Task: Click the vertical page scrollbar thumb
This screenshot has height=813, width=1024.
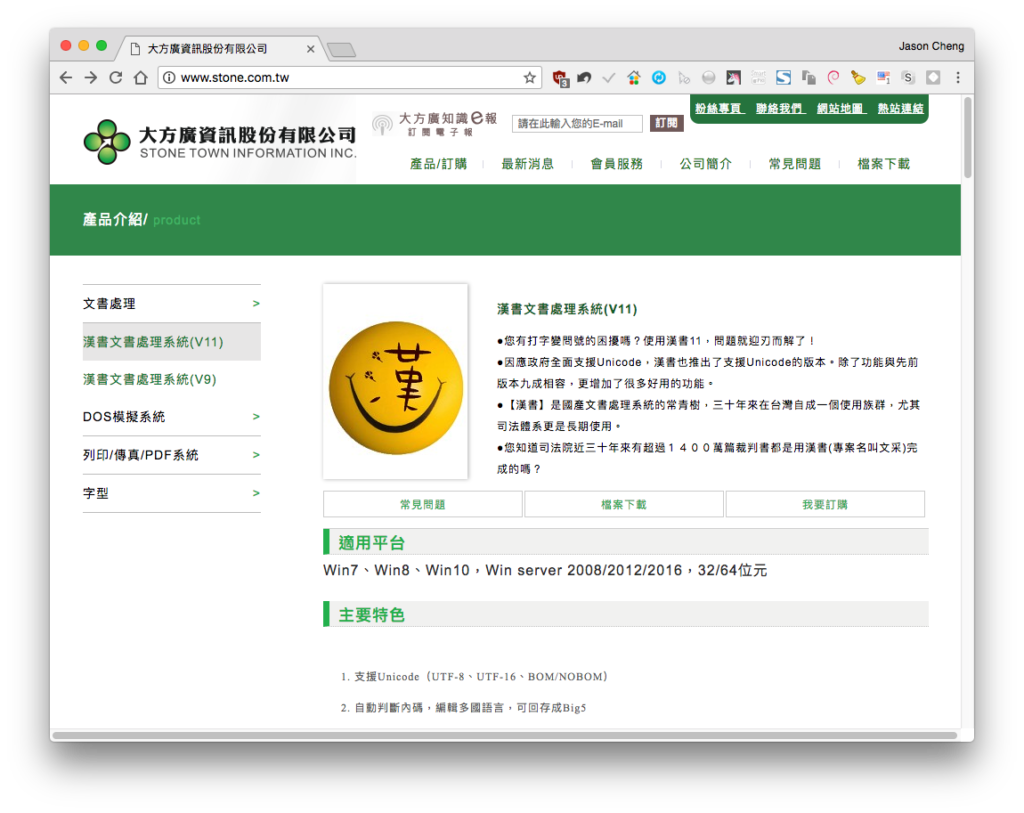Action: coord(968,137)
